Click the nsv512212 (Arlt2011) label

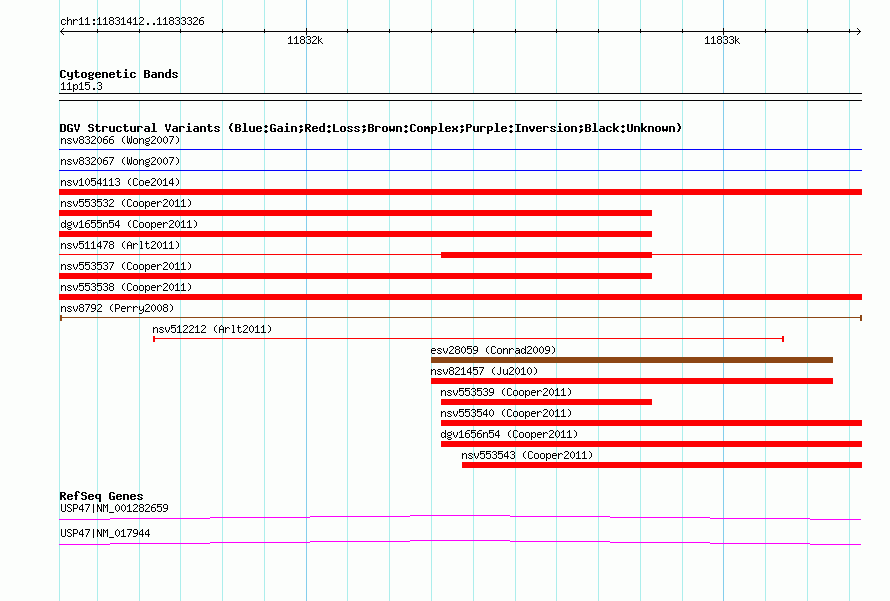coord(212,329)
